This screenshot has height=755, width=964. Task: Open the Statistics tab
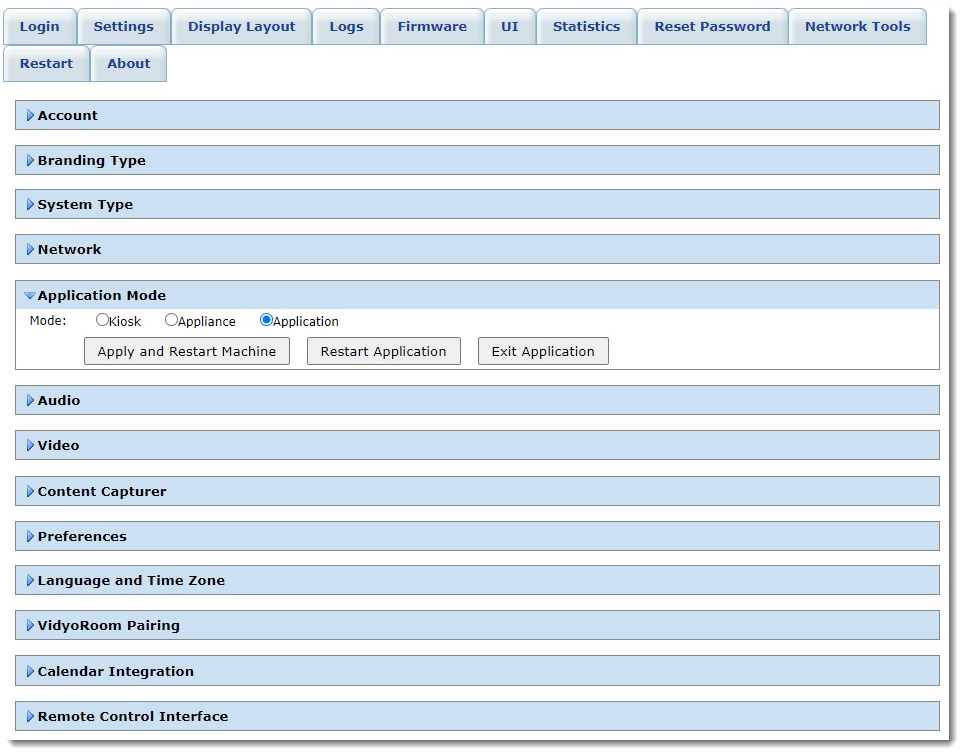pyautogui.click(x=587, y=26)
